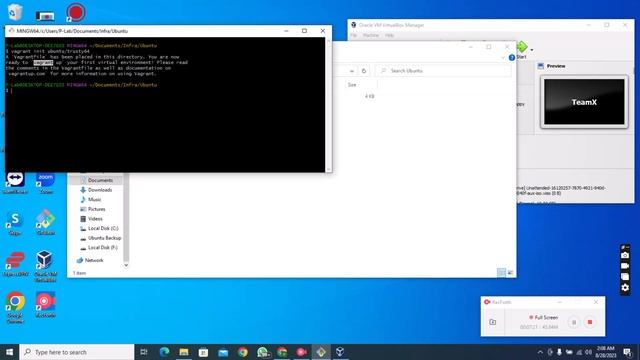Screen dimensions: 640x360
Task: Select Videos in File Explorer navigation pane
Action: click(95, 219)
